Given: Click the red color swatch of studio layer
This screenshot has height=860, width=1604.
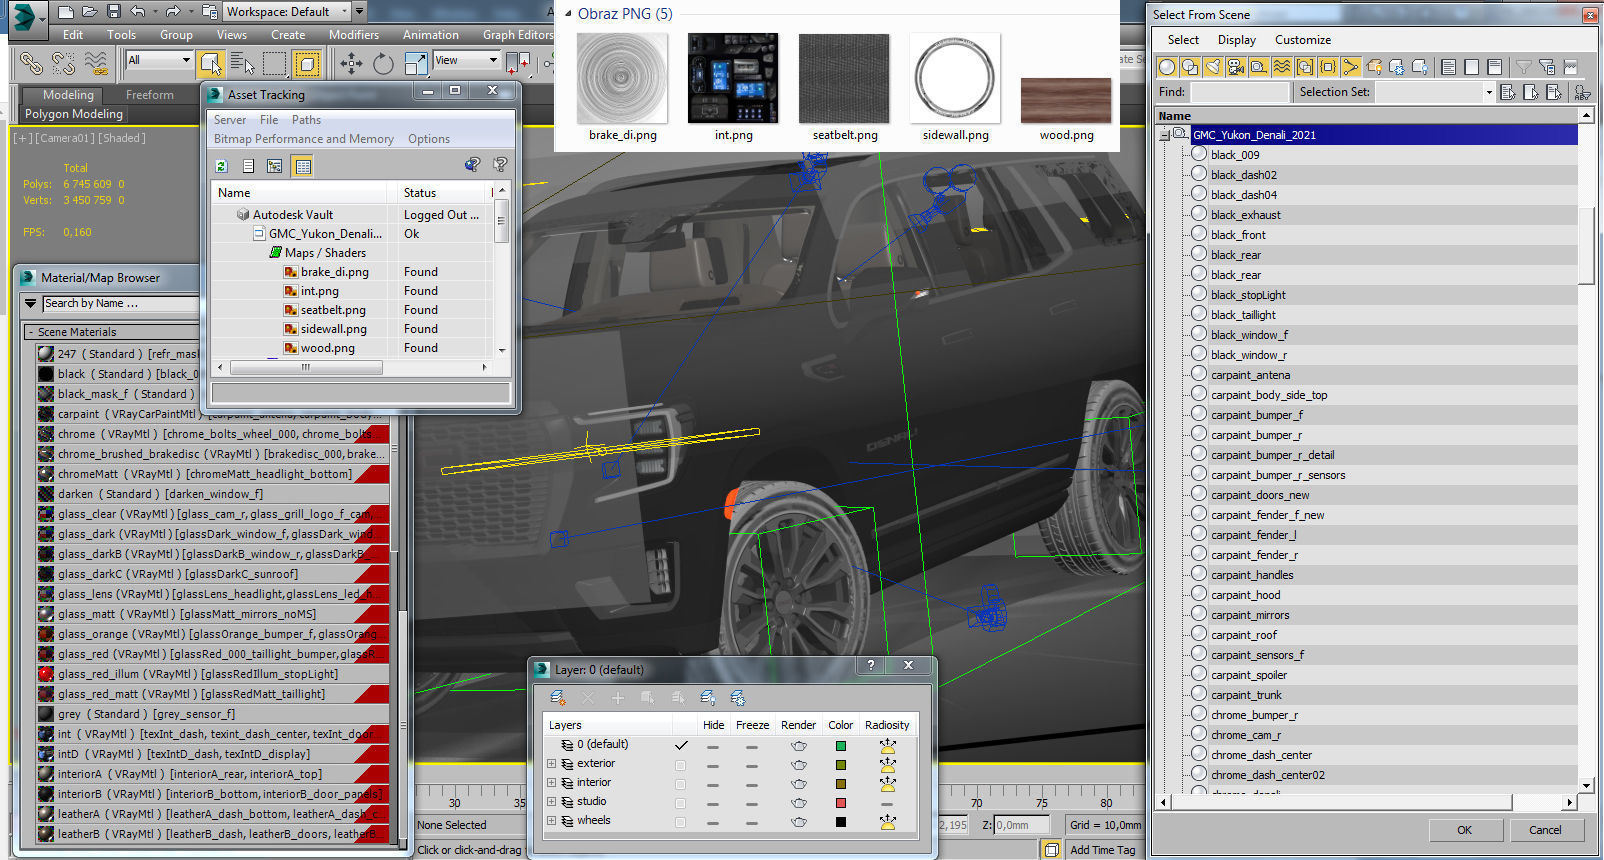Looking at the screenshot, I should 840,803.
